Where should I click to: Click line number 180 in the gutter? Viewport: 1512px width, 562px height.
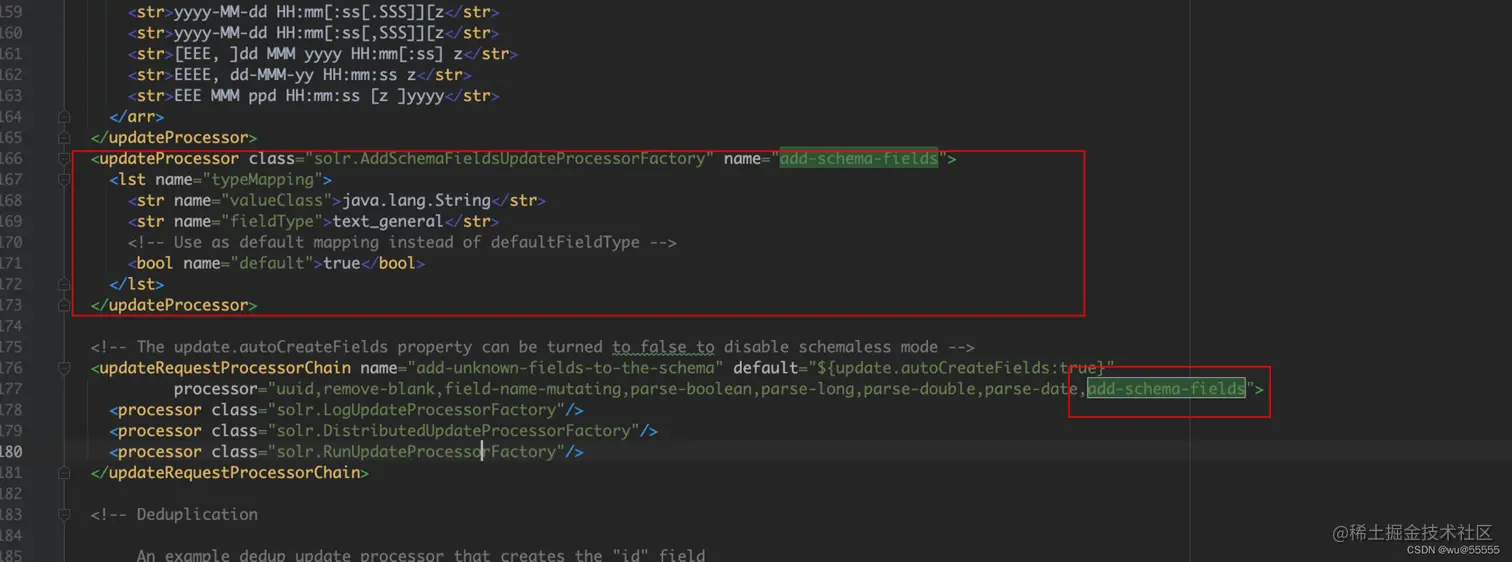(11, 452)
